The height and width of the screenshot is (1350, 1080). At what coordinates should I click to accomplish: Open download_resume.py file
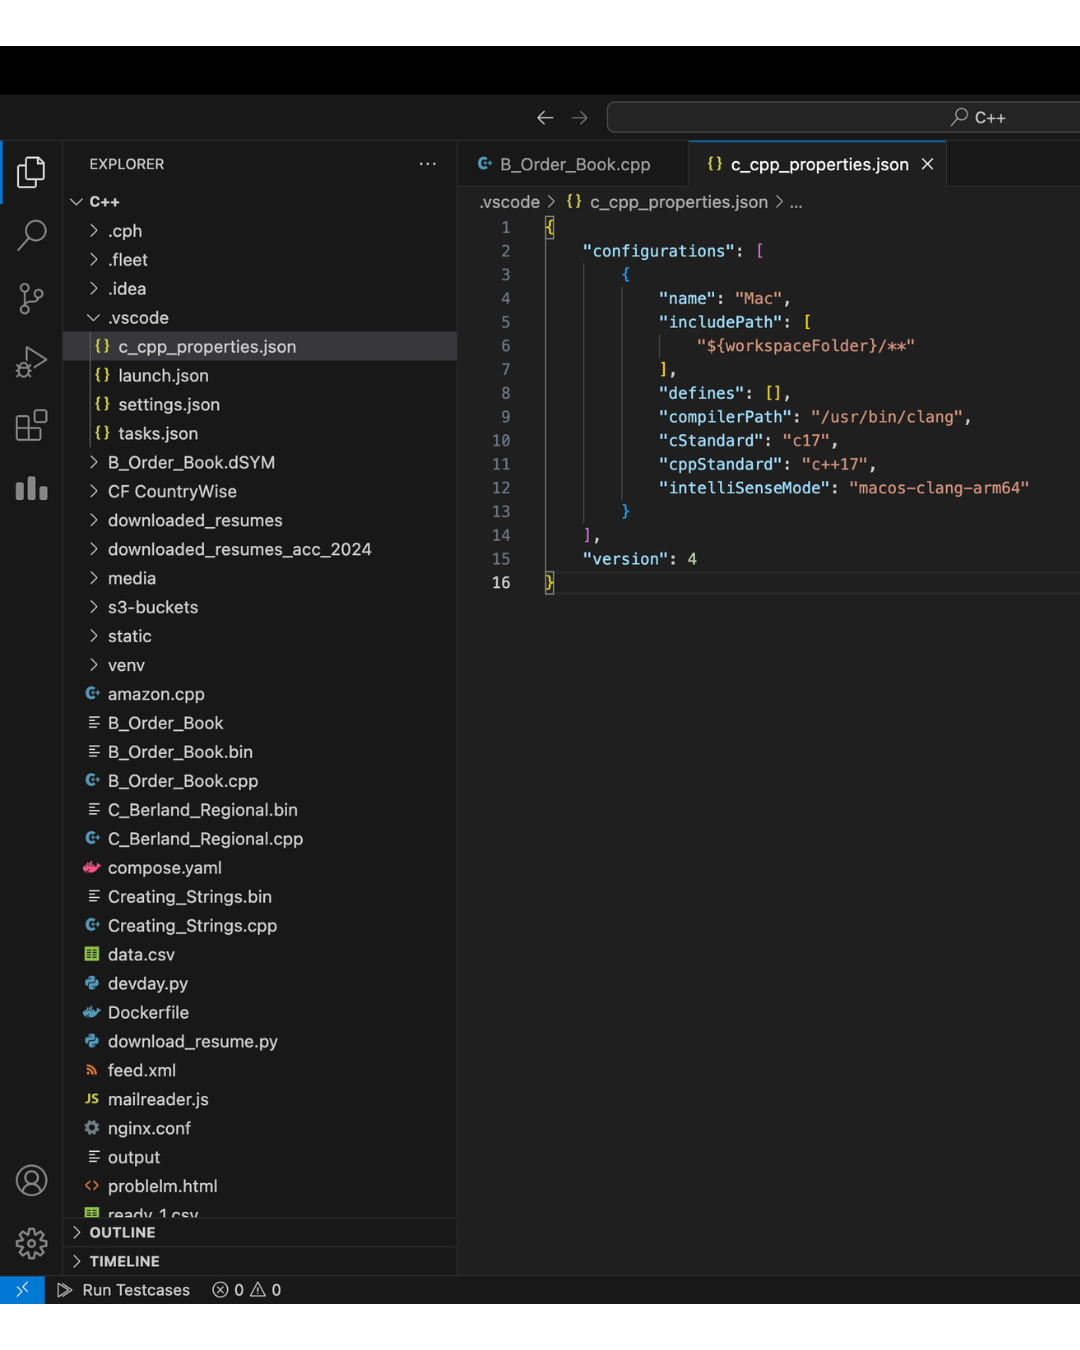click(x=260, y=1043)
